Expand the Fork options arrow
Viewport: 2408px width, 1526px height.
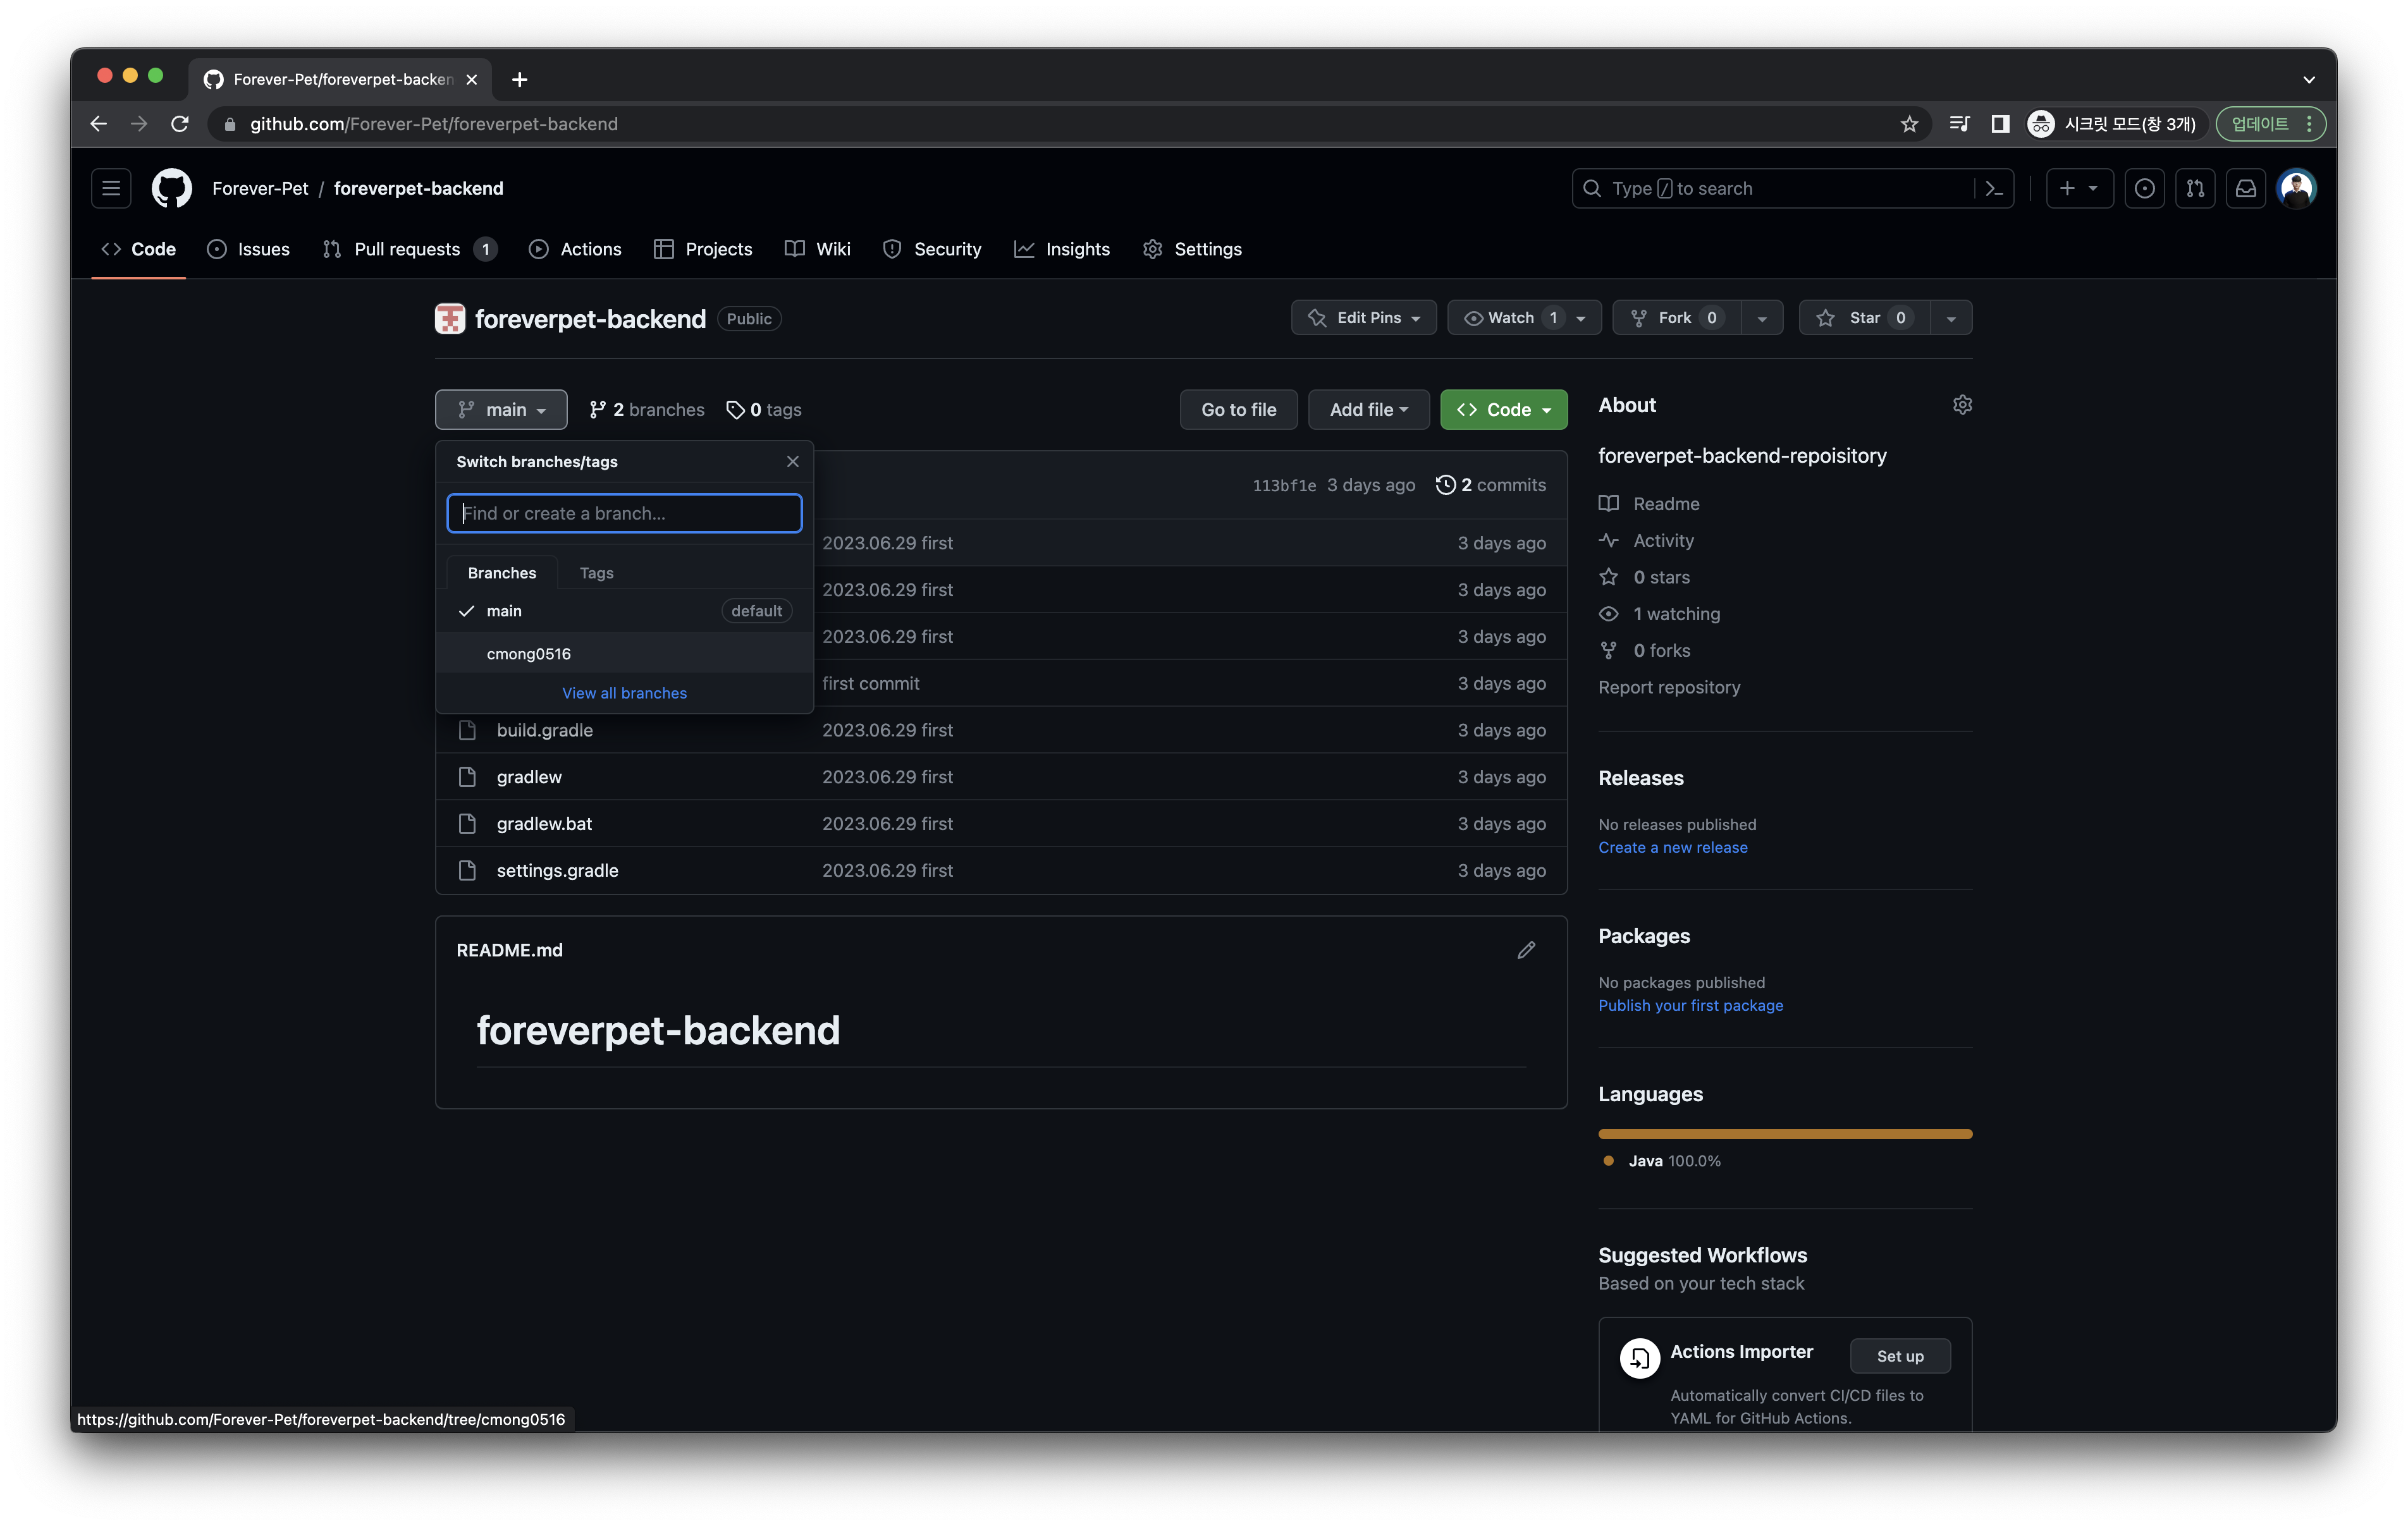coord(1762,318)
